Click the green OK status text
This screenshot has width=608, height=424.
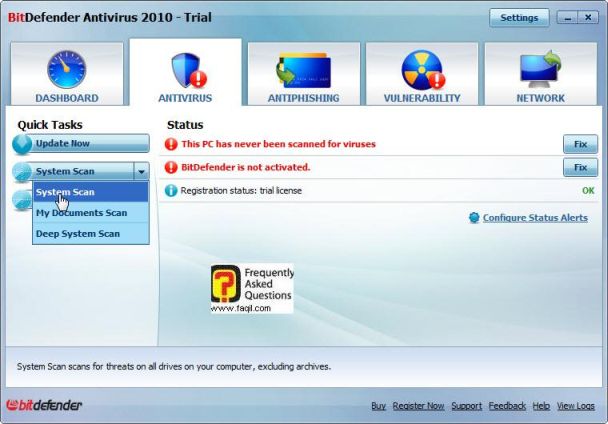point(588,190)
